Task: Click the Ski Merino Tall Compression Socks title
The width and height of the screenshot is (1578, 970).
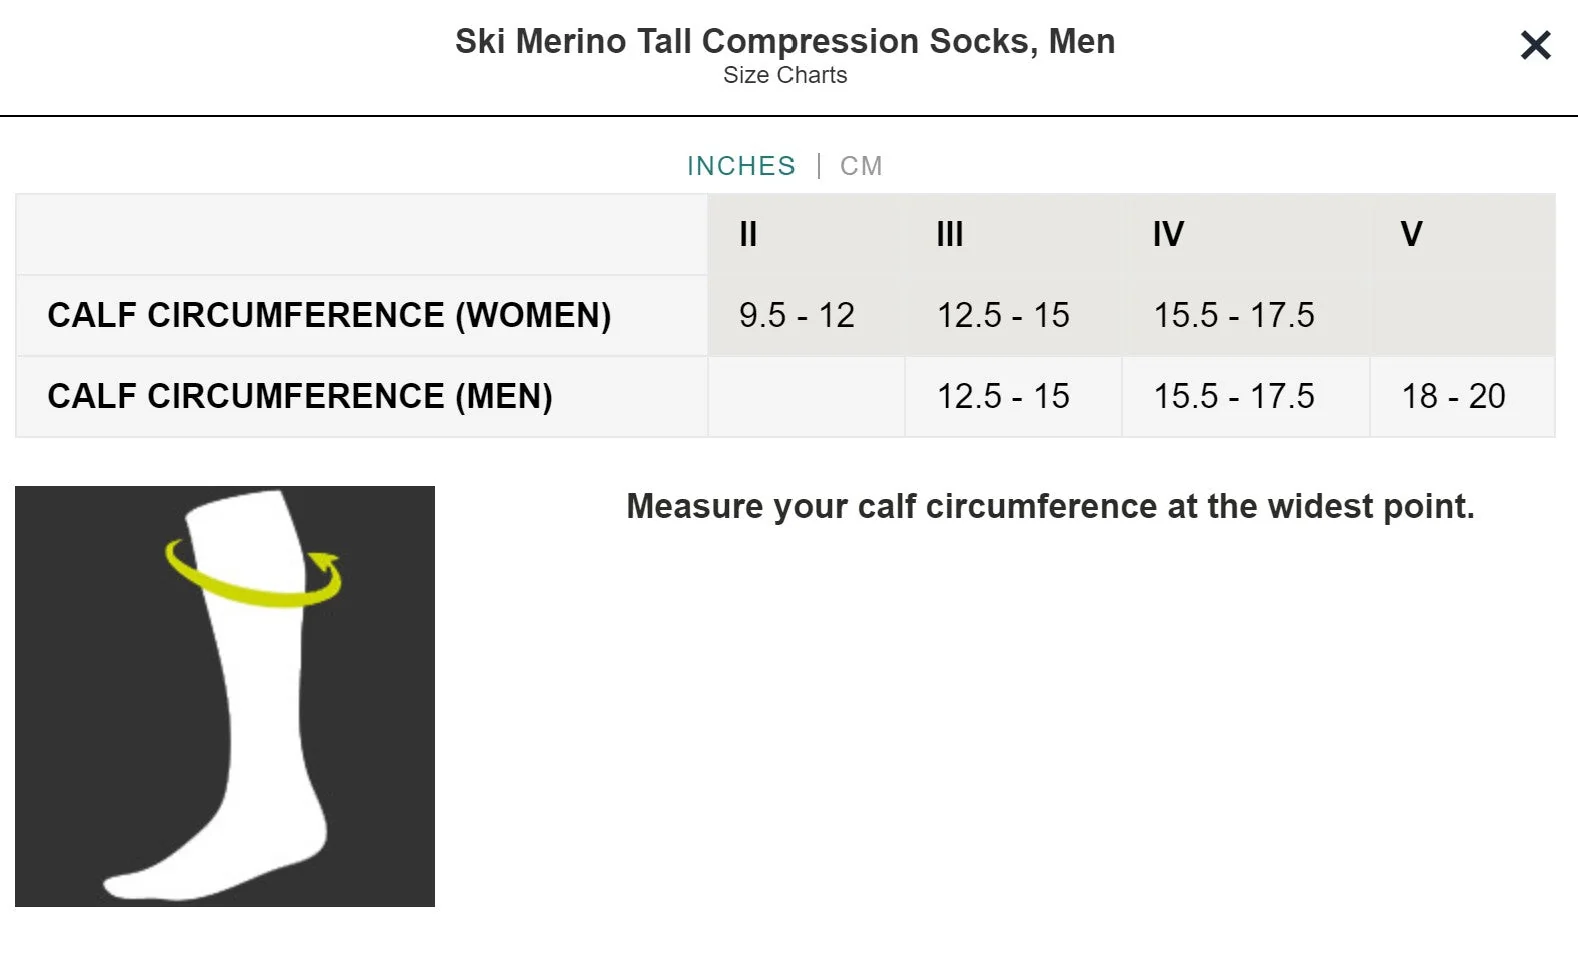Action: click(x=785, y=41)
